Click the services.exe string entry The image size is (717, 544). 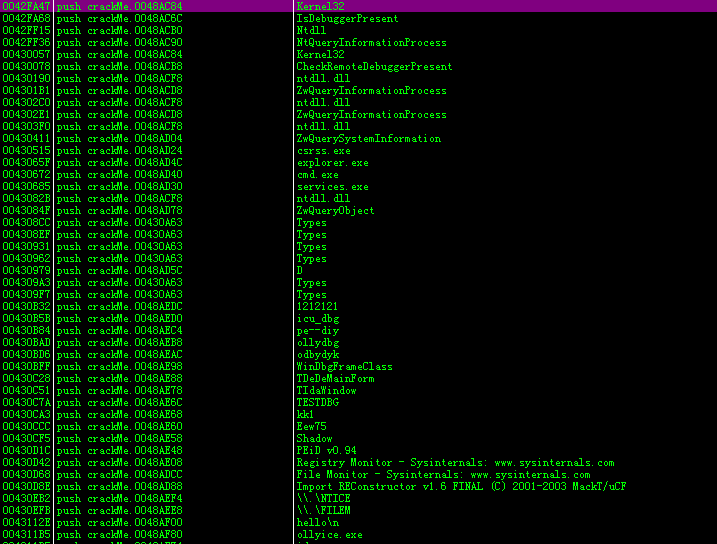point(332,187)
